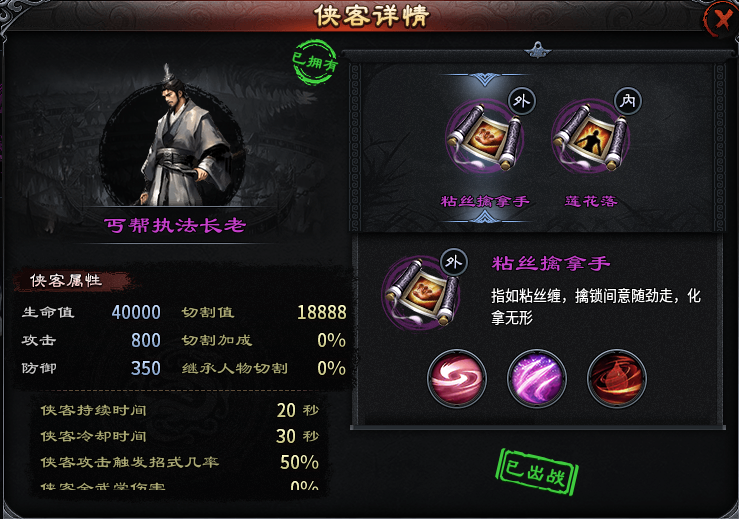
Task: Click the up chevron above skill list
Action: pos(484,79)
